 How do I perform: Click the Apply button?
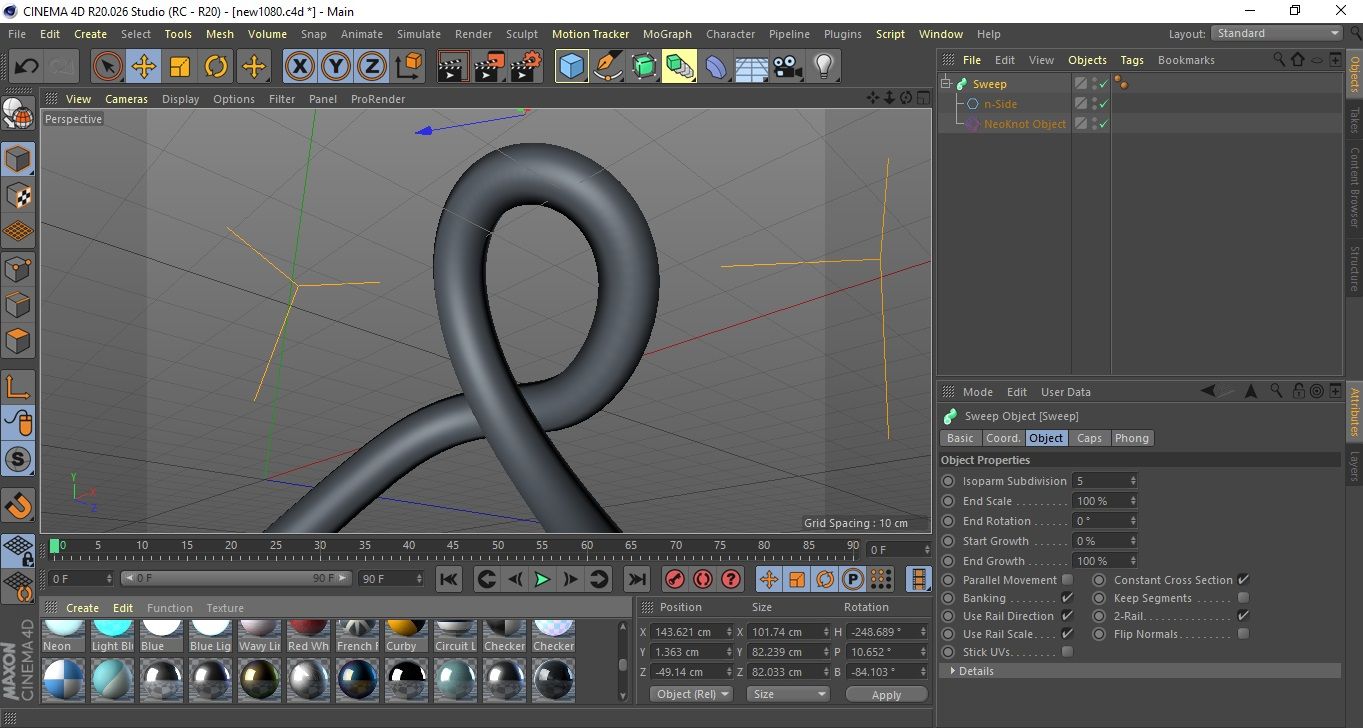886,694
